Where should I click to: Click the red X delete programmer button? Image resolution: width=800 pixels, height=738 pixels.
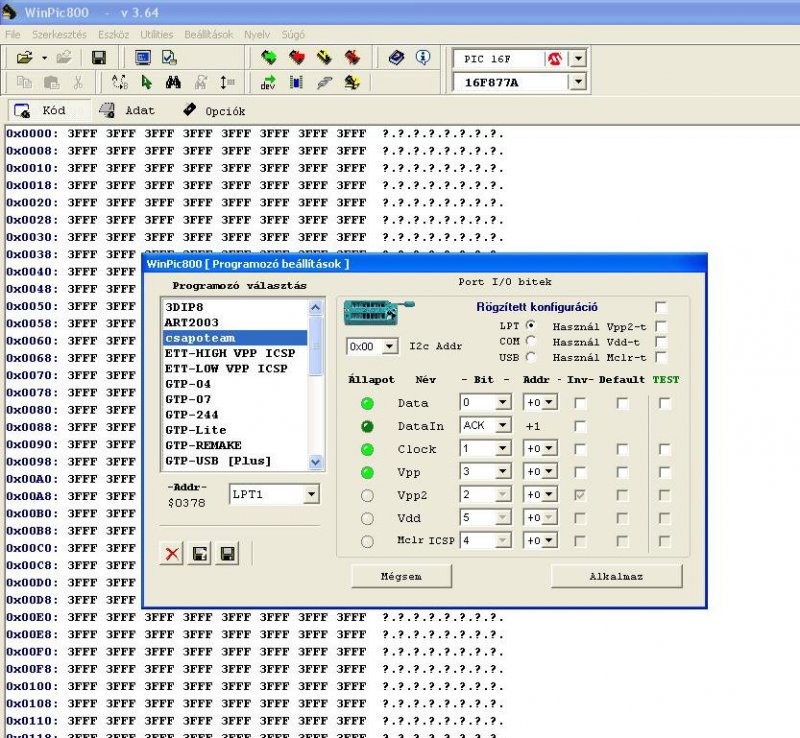[172, 554]
